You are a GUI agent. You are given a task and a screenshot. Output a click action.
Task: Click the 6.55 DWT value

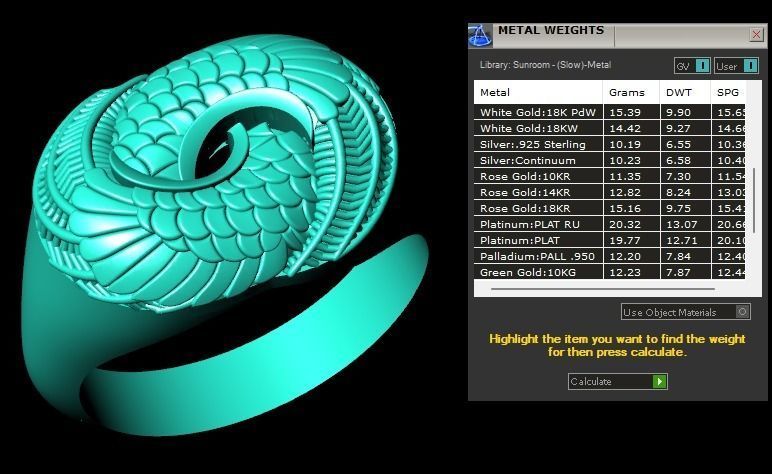click(678, 144)
